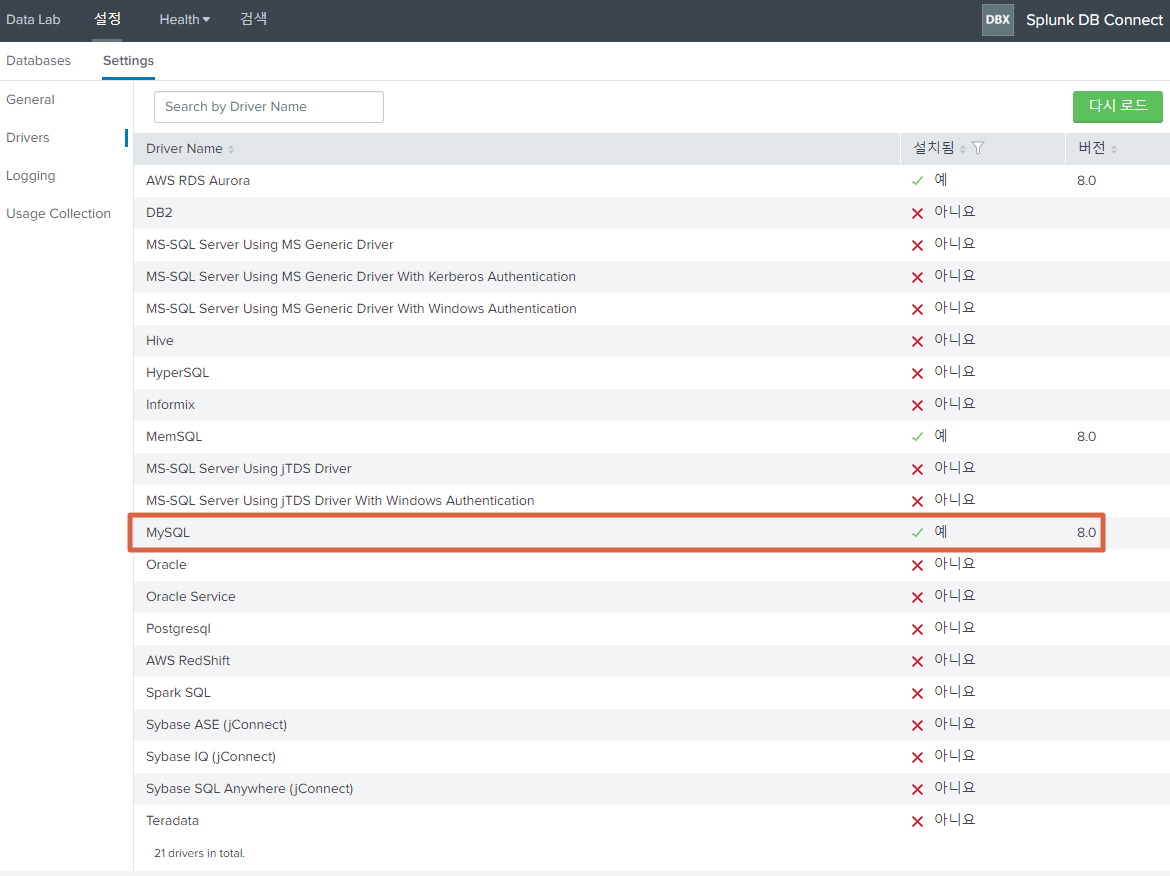The width and height of the screenshot is (1170, 876).
Task: Click the 설치됨 column header
Action: [x=933, y=148]
